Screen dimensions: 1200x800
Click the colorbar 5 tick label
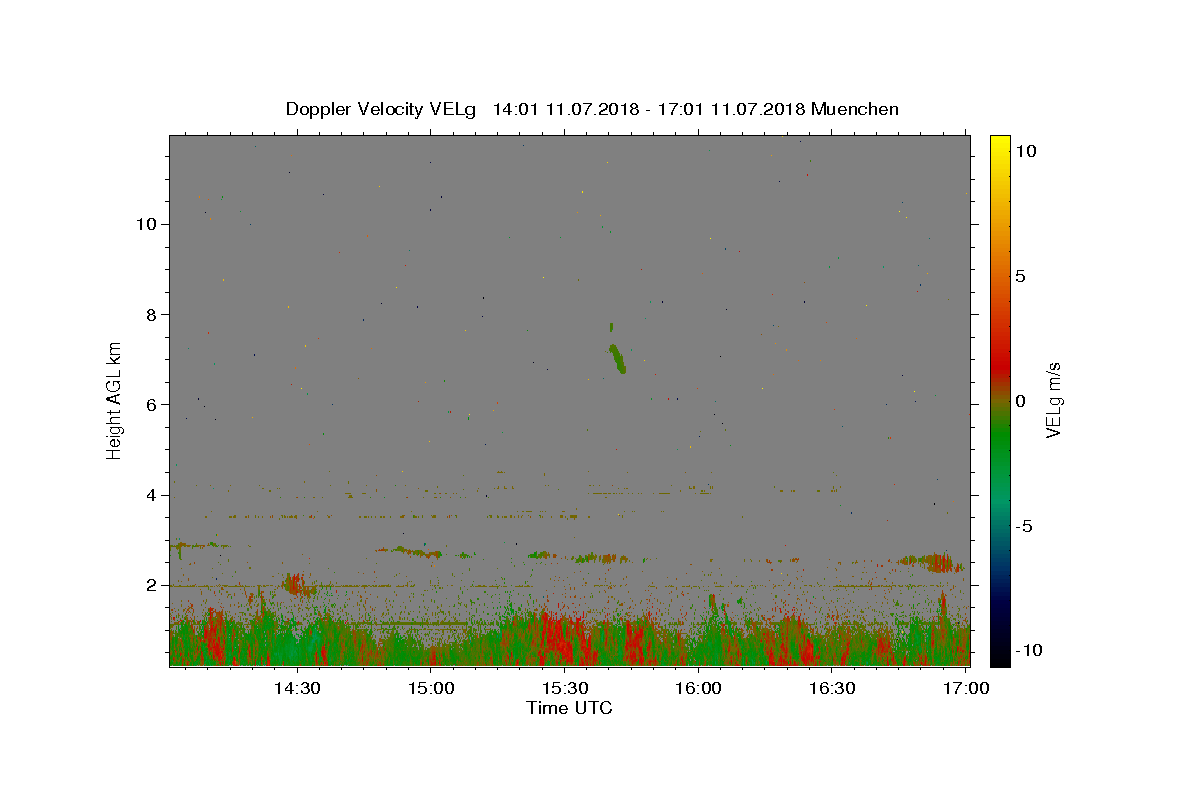click(1021, 276)
